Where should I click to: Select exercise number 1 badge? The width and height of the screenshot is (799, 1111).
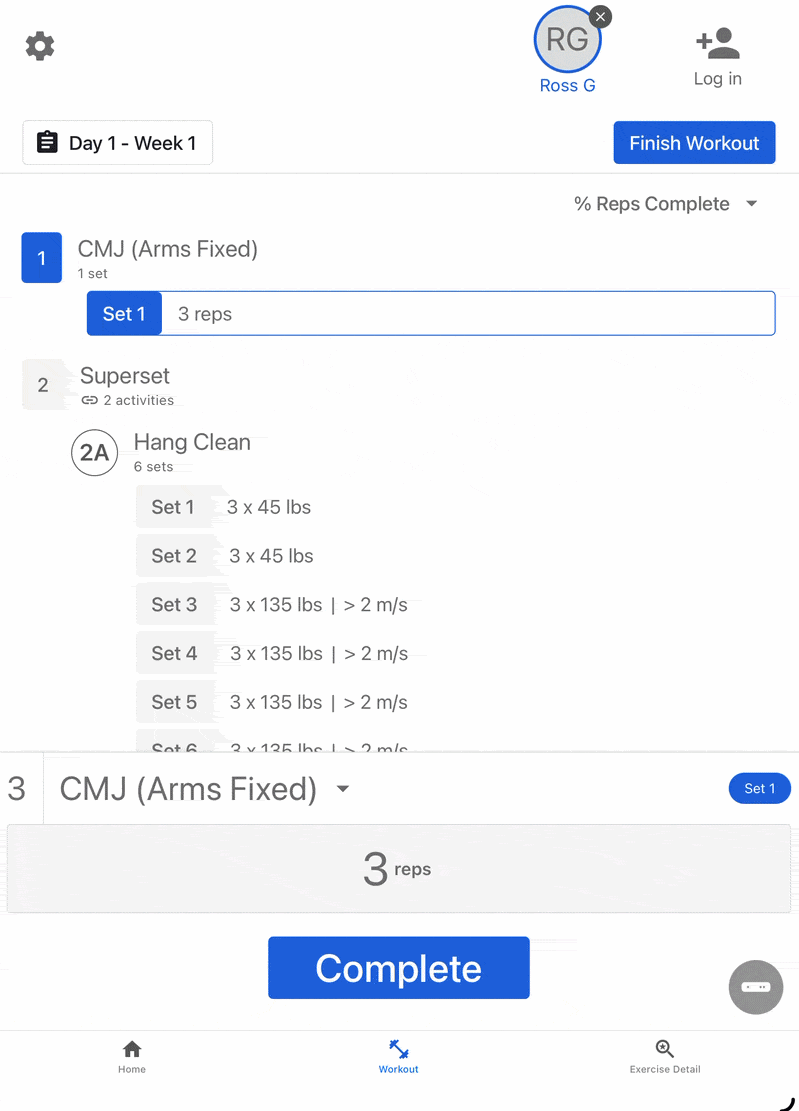point(42,258)
